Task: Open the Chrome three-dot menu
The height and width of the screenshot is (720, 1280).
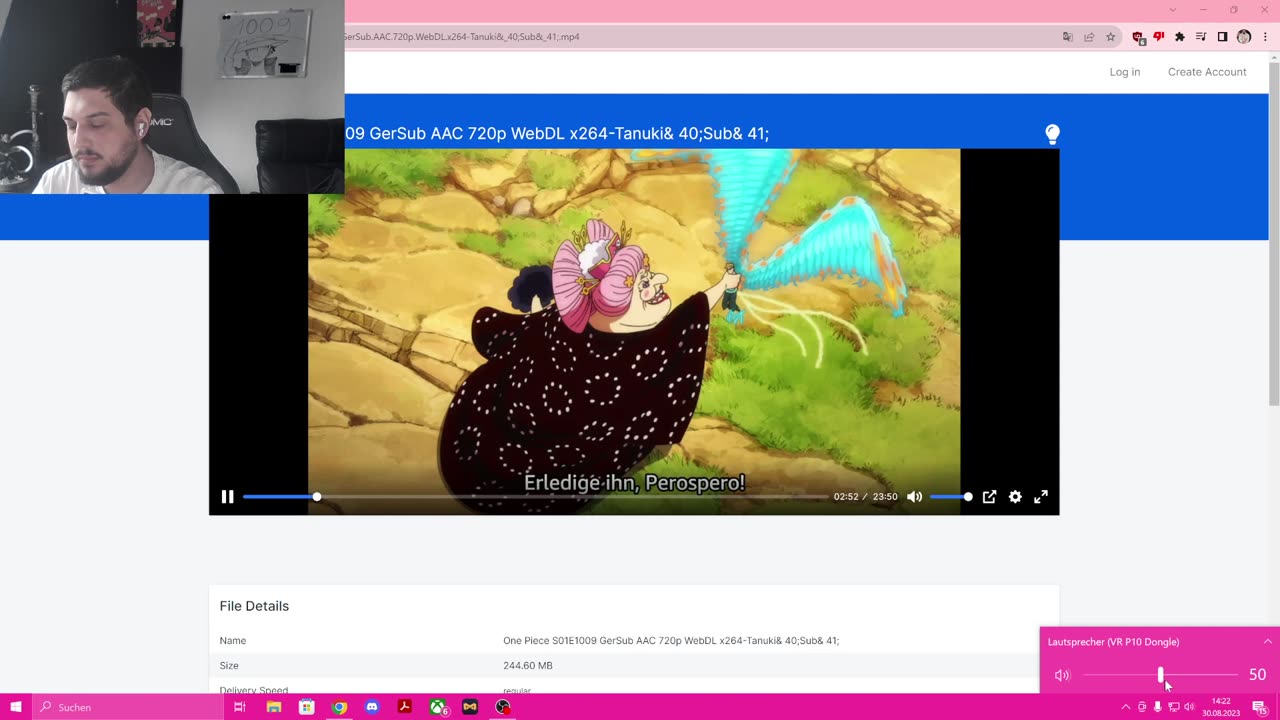Action: click(1265, 37)
